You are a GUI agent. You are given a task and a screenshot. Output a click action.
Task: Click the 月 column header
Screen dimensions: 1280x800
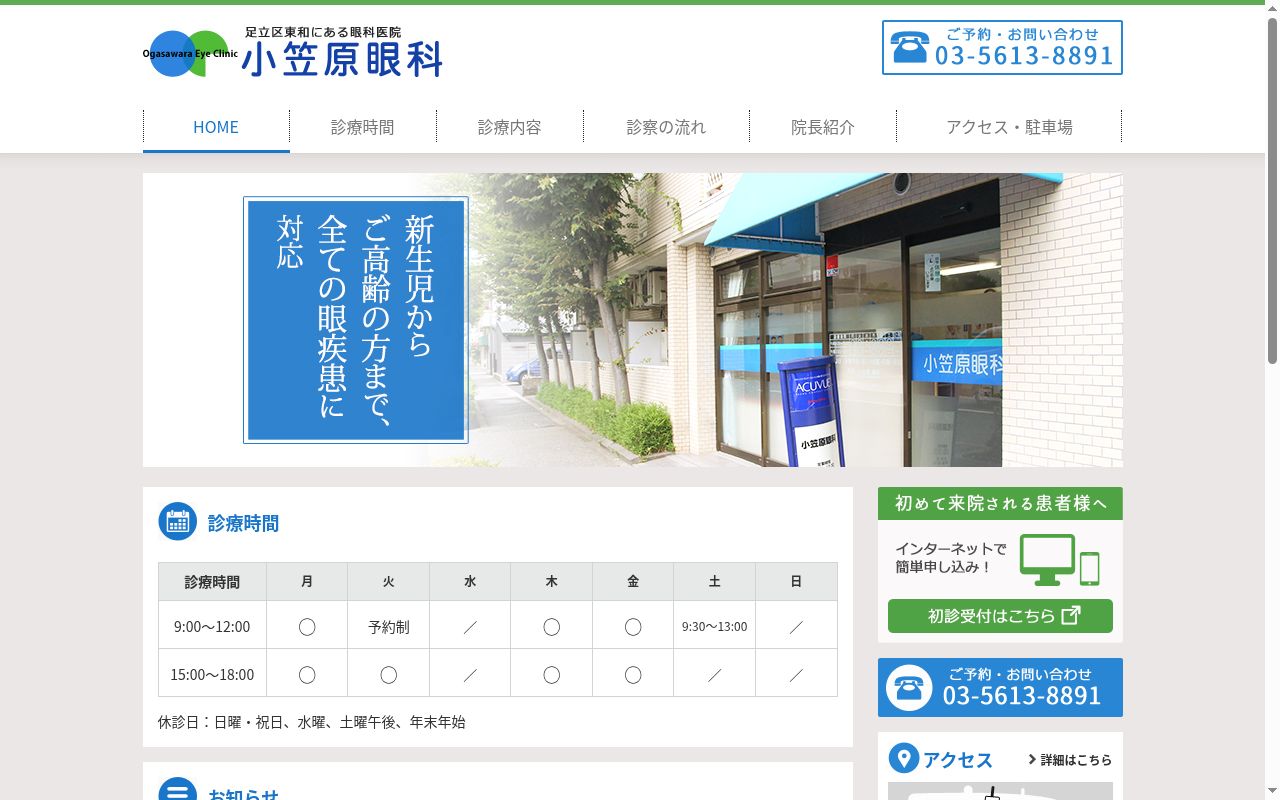(307, 581)
